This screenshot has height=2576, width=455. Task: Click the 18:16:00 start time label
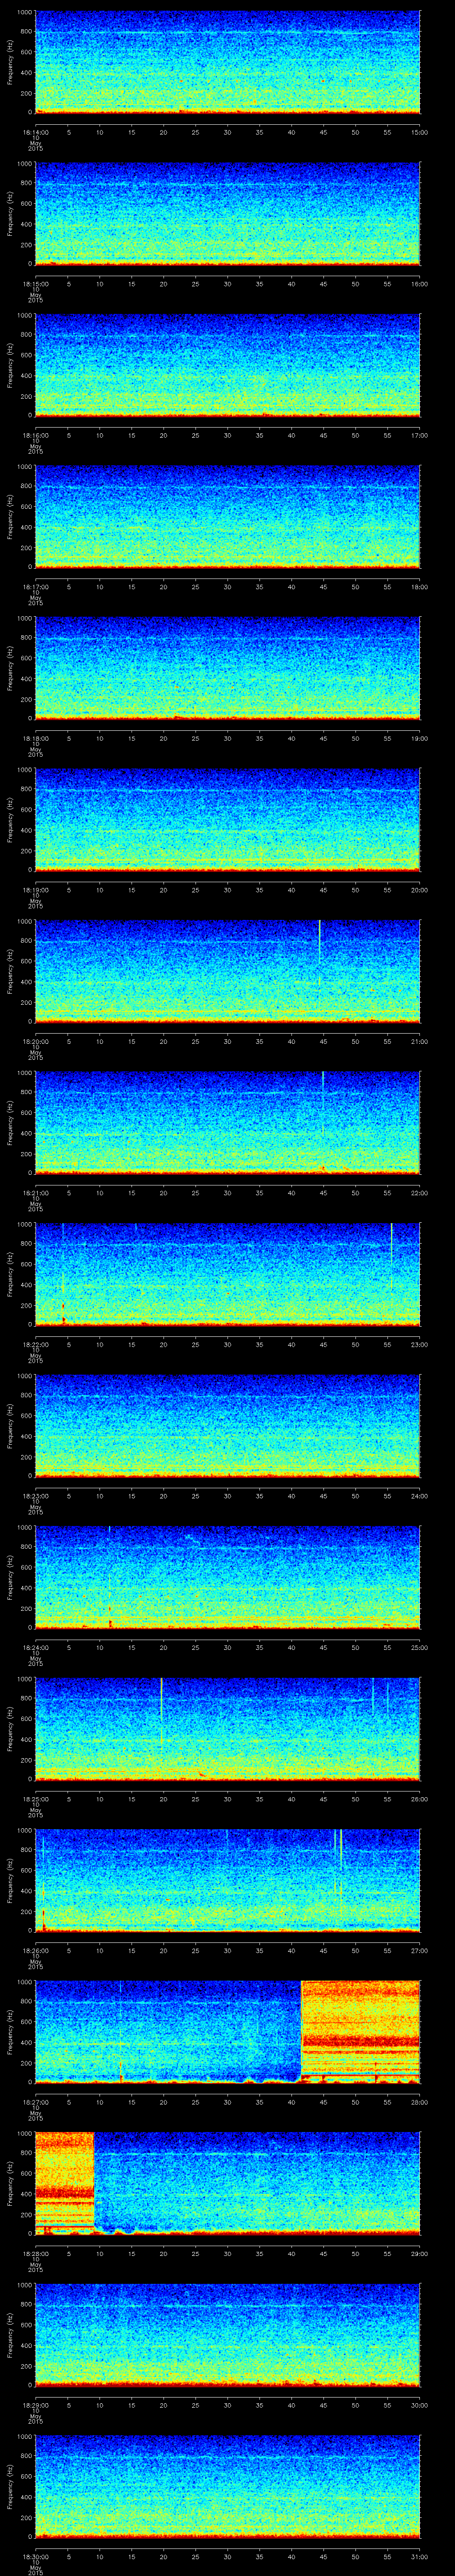point(35,435)
